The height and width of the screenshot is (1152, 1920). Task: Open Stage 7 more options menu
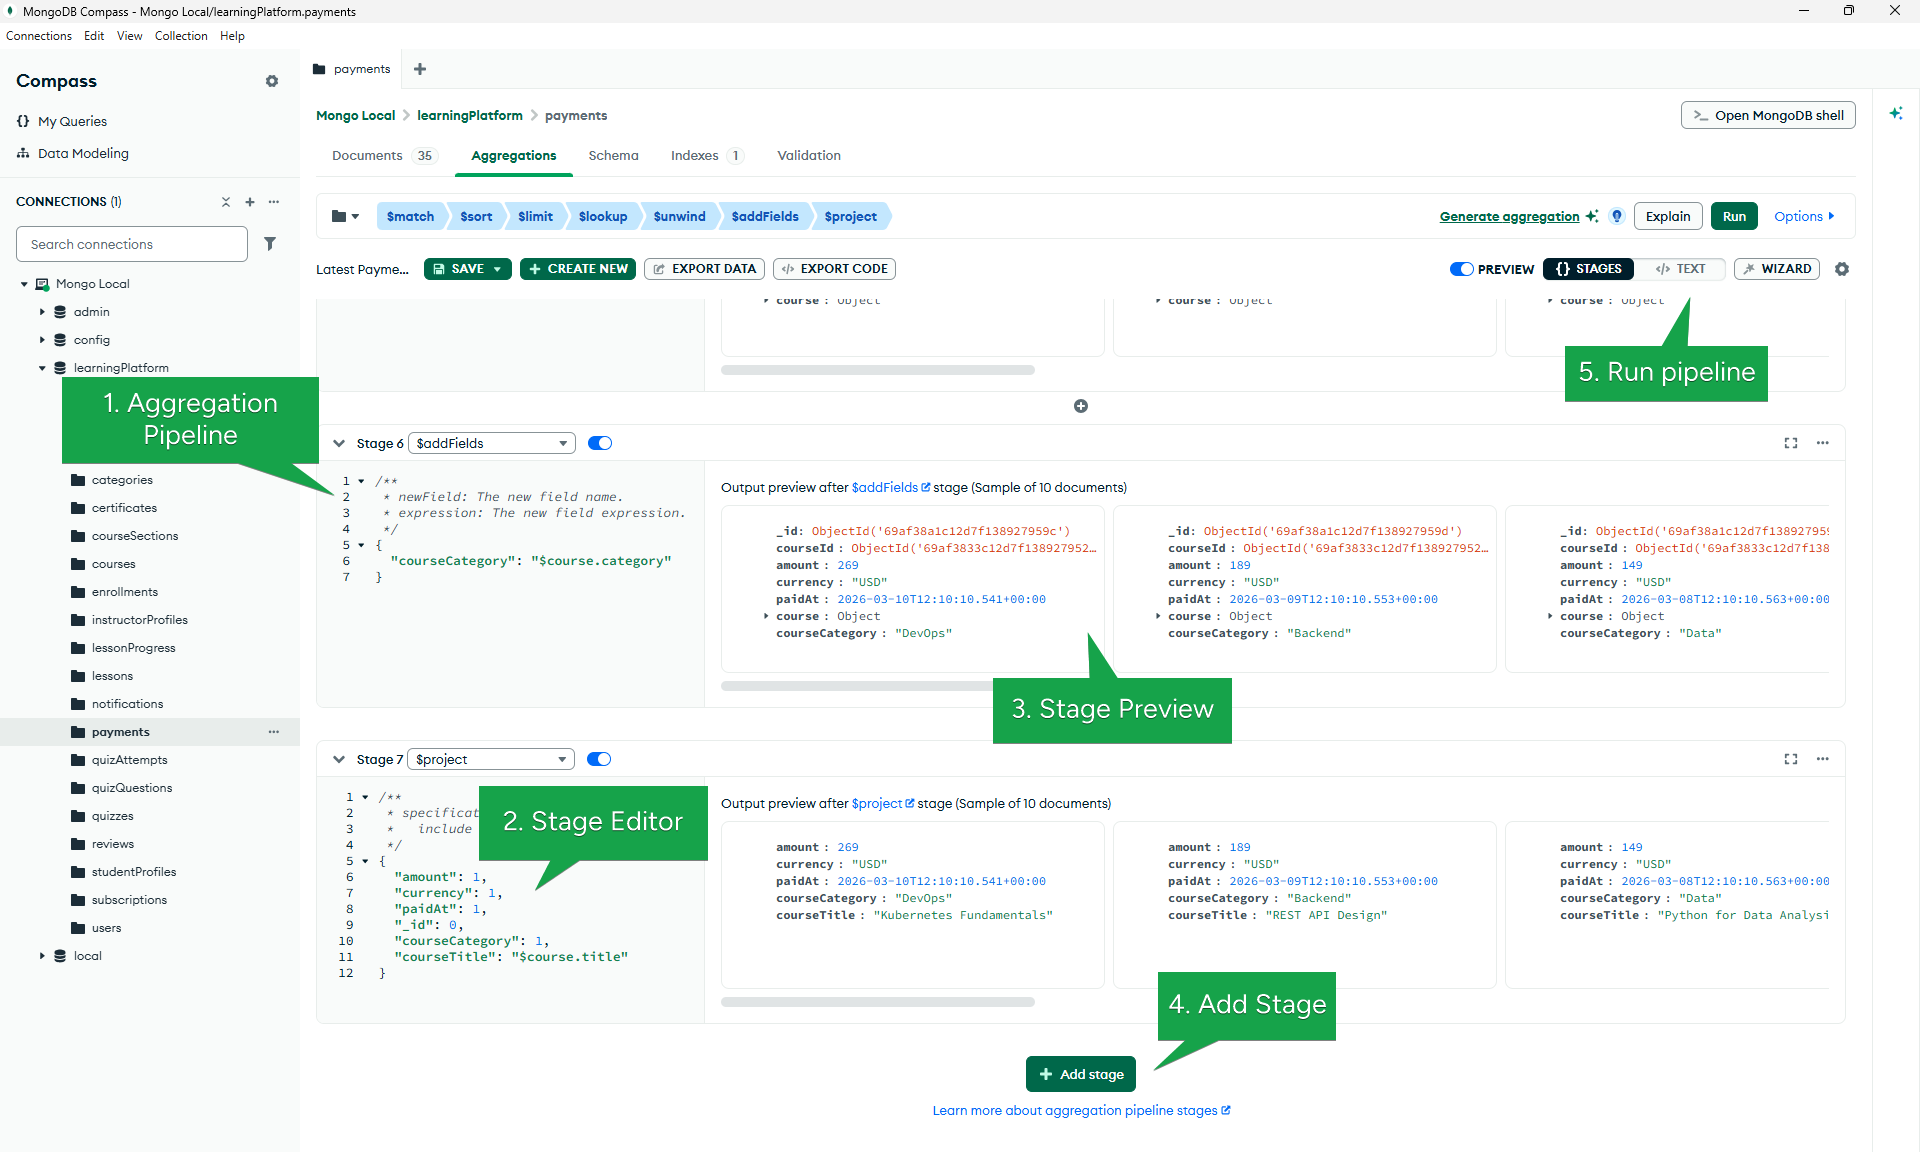click(1823, 759)
